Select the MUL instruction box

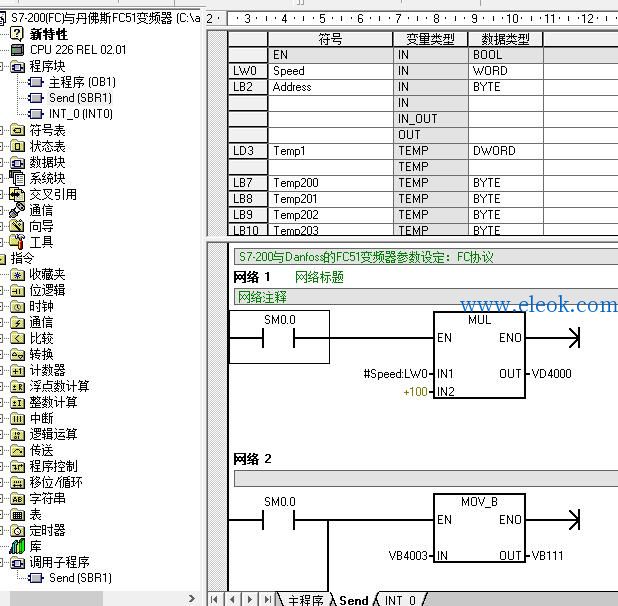click(x=479, y=355)
